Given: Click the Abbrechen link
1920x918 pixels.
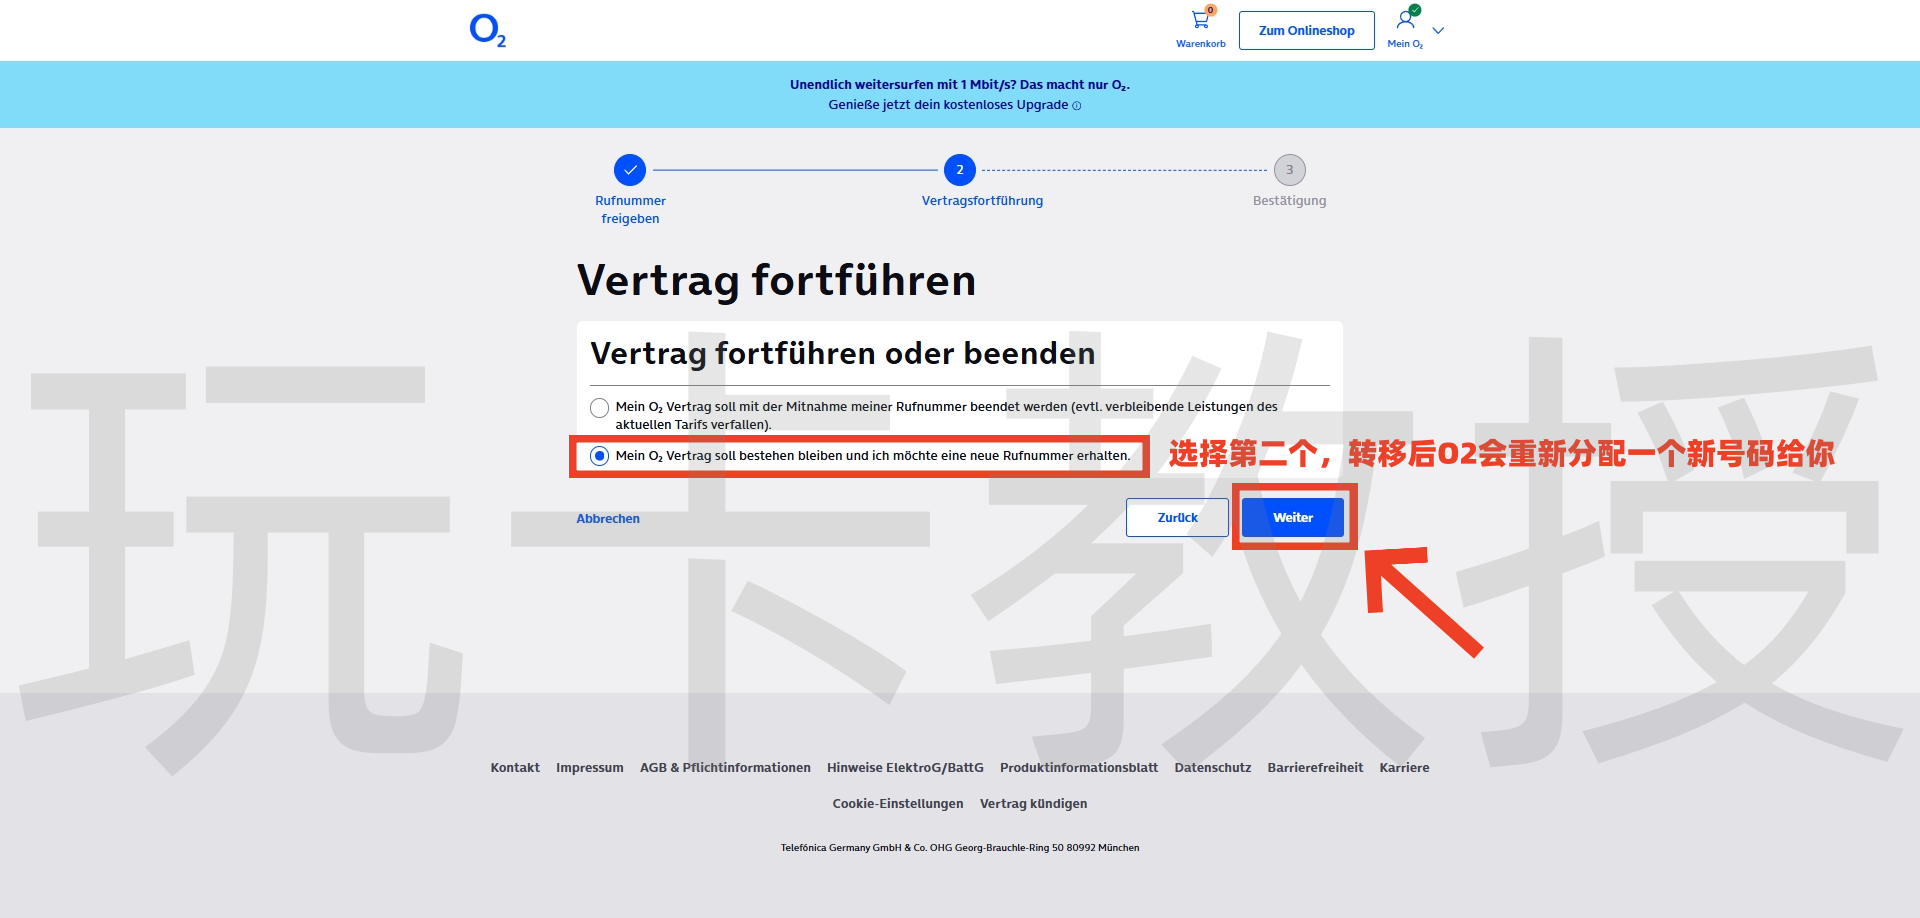Looking at the screenshot, I should click(608, 518).
